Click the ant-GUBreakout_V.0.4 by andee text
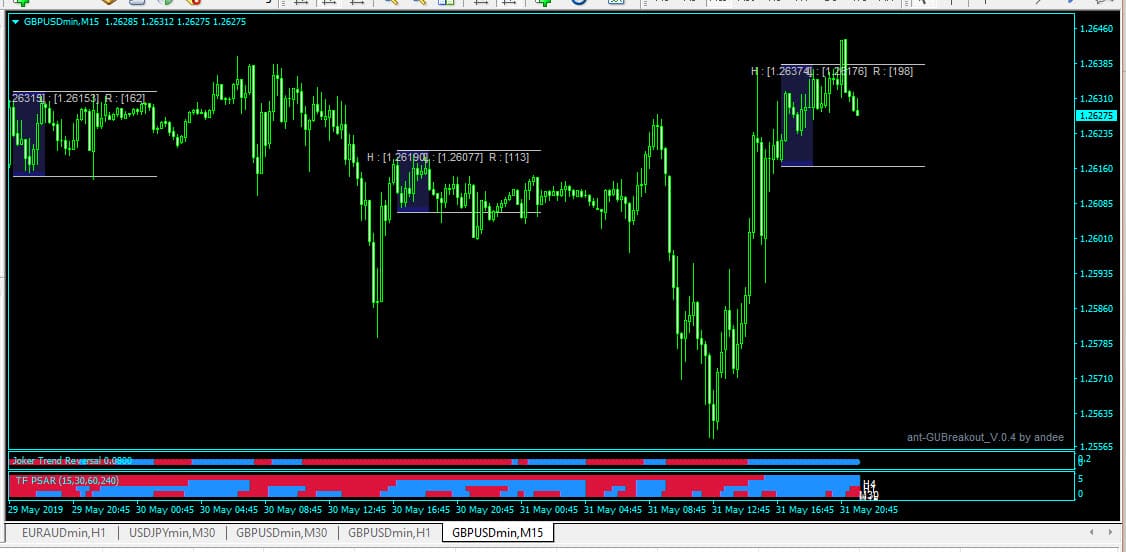 coord(985,437)
